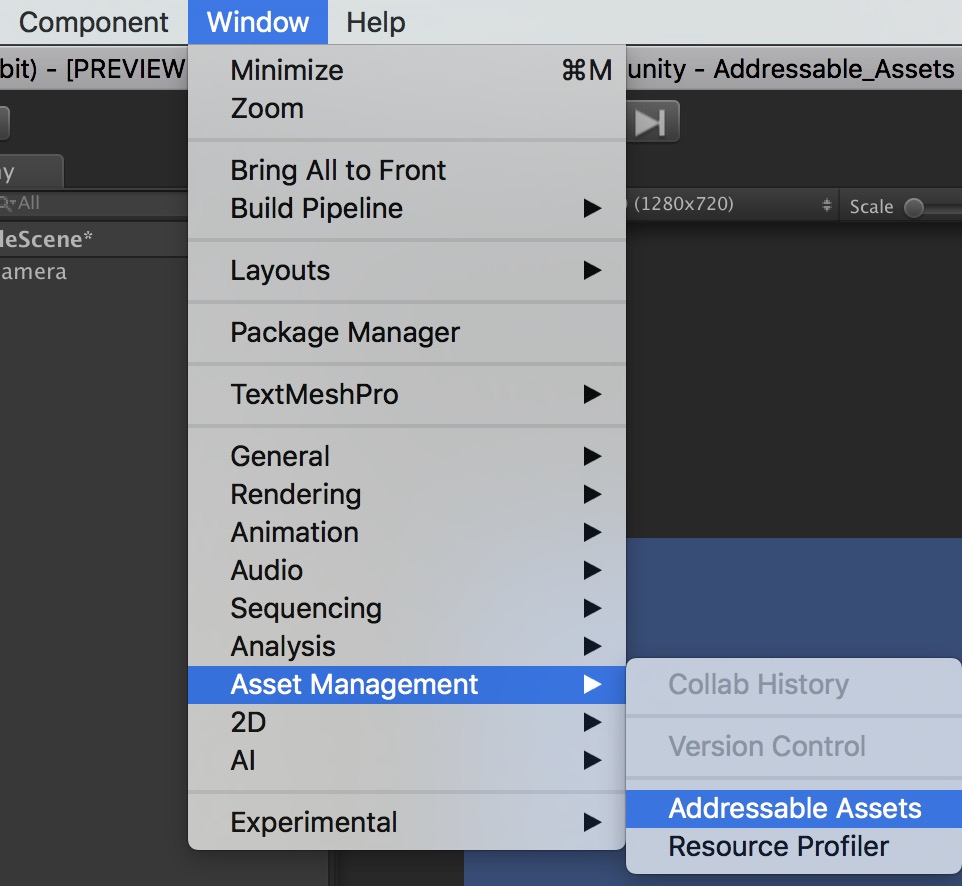Adjust the Game view Scale slider

click(x=915, y=207)
